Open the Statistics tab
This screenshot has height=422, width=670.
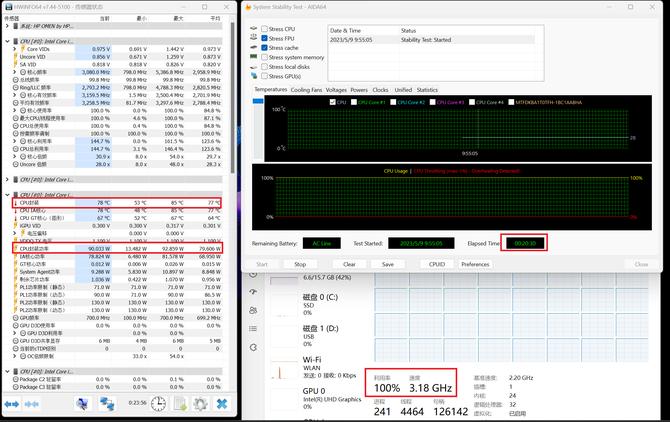(x=427, y=89)
